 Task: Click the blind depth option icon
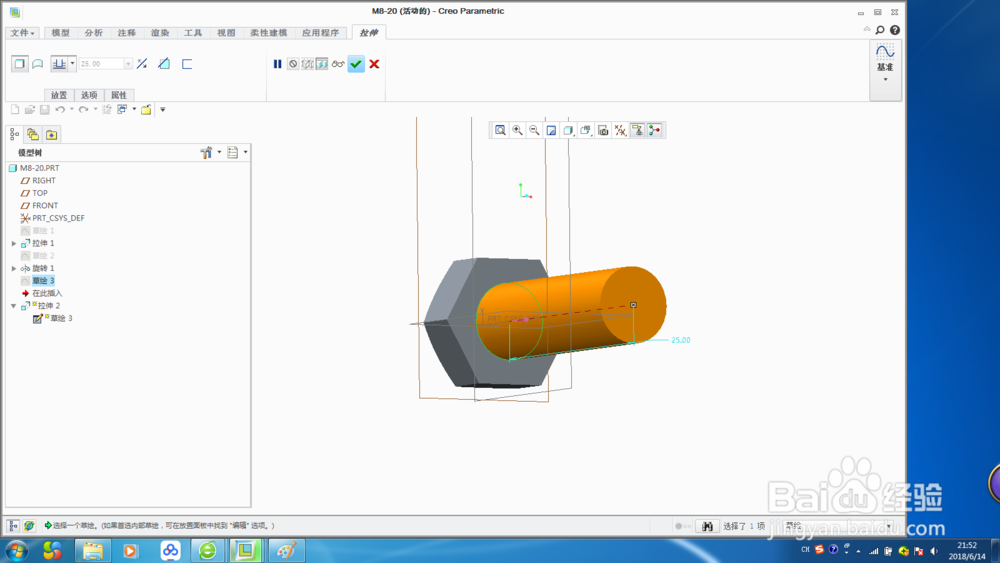pos(59,64)
